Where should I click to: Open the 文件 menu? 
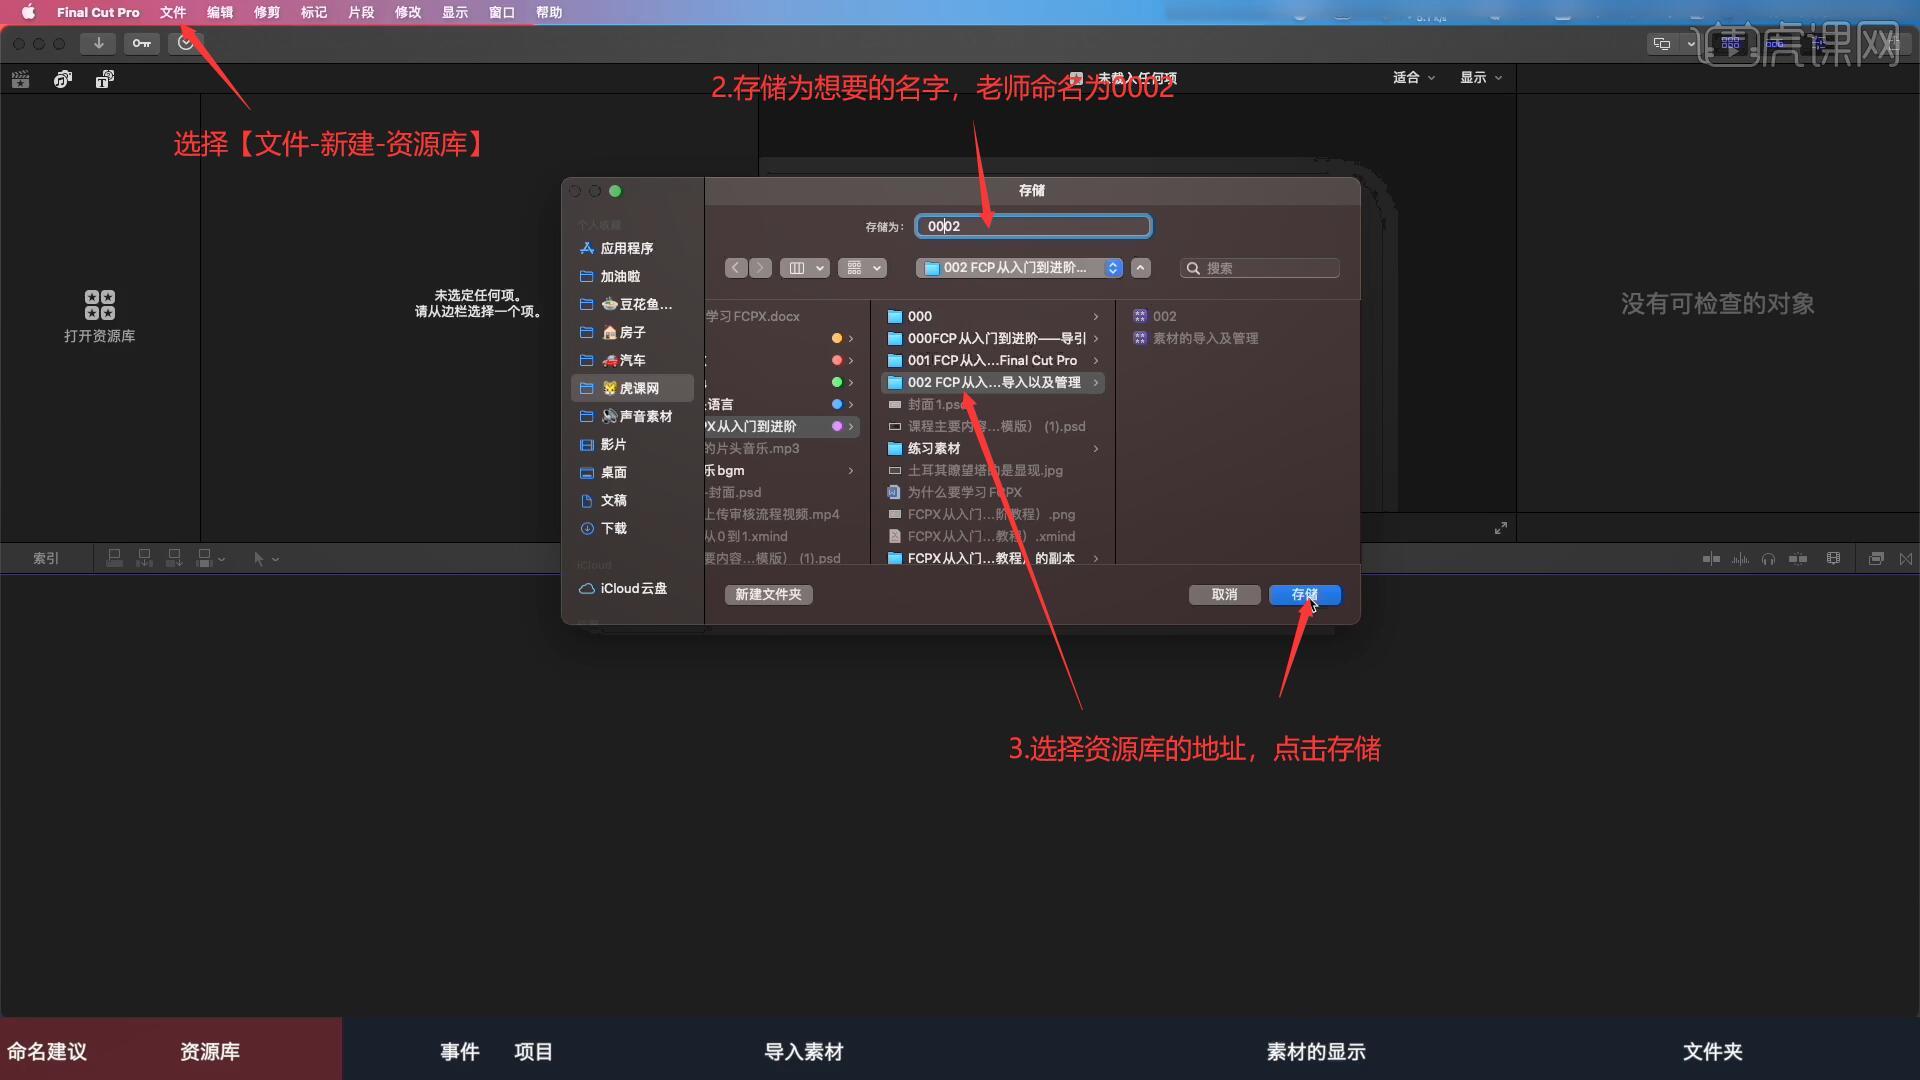[x=173, y=12]
